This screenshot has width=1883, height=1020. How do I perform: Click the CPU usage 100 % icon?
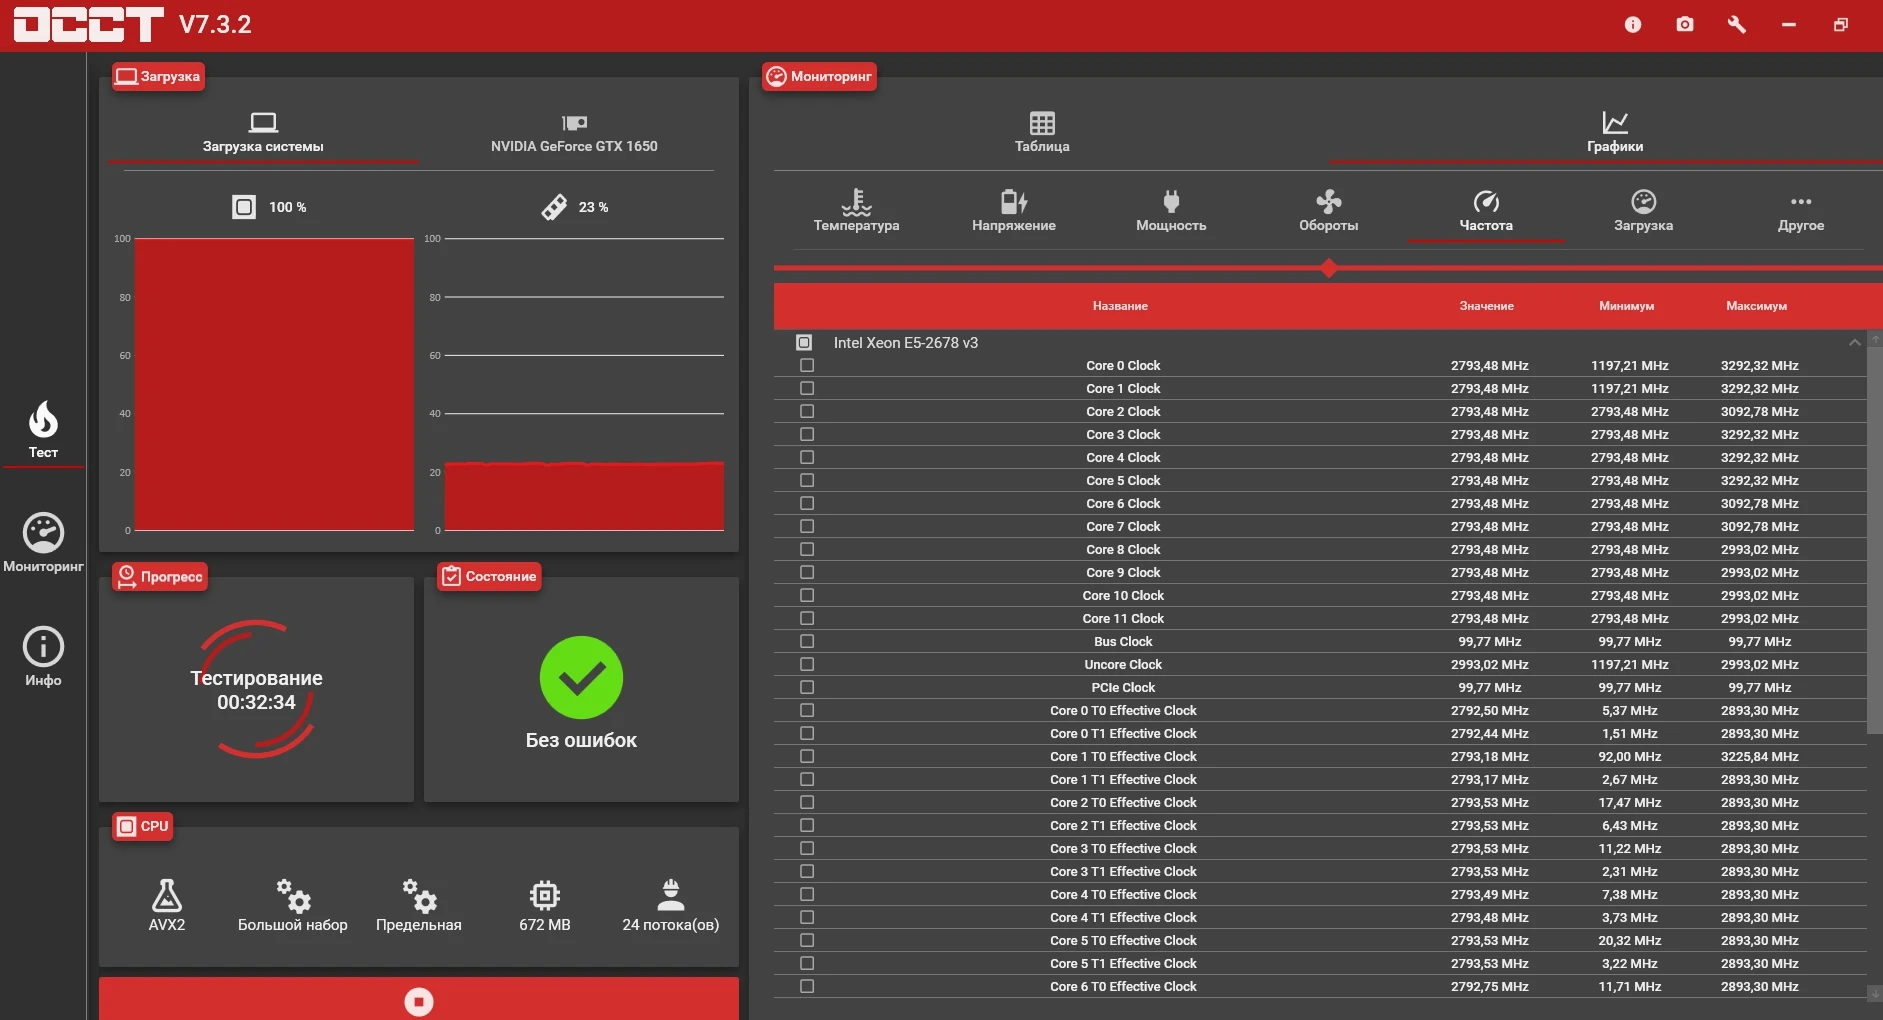coord(244,207)
